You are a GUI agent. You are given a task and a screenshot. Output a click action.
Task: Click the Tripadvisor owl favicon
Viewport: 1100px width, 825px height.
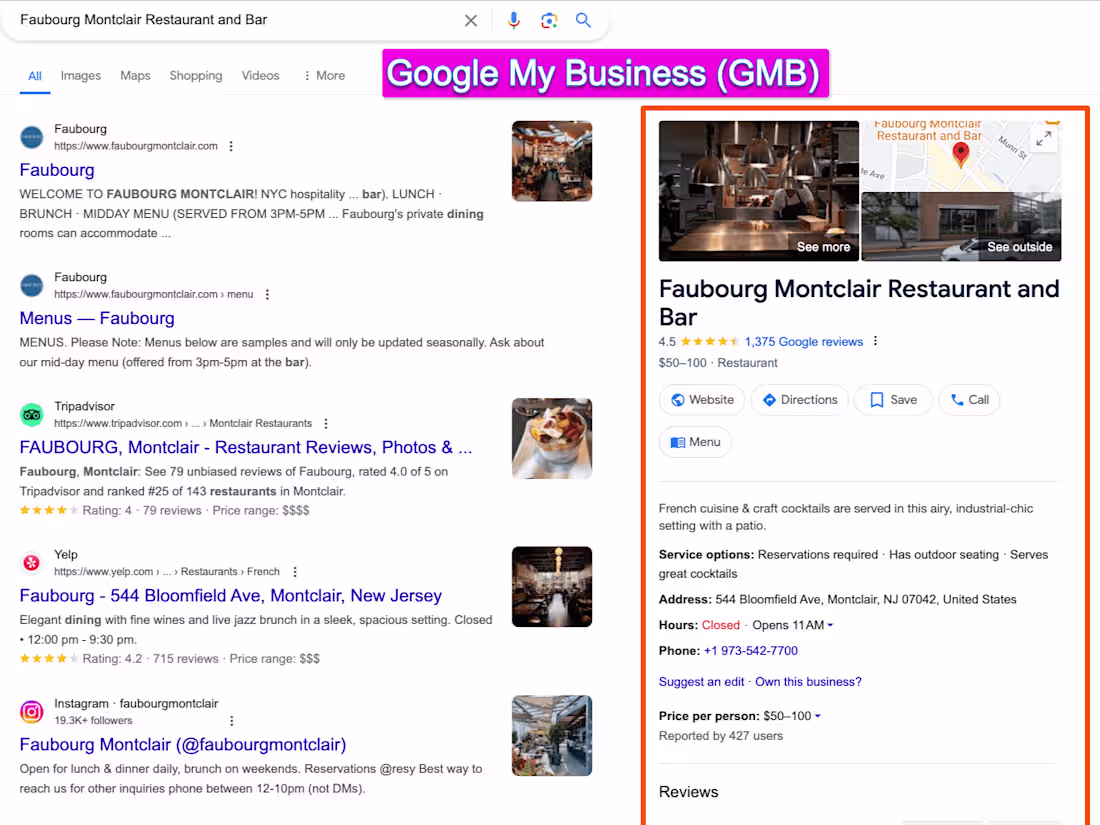click(31, 414)
